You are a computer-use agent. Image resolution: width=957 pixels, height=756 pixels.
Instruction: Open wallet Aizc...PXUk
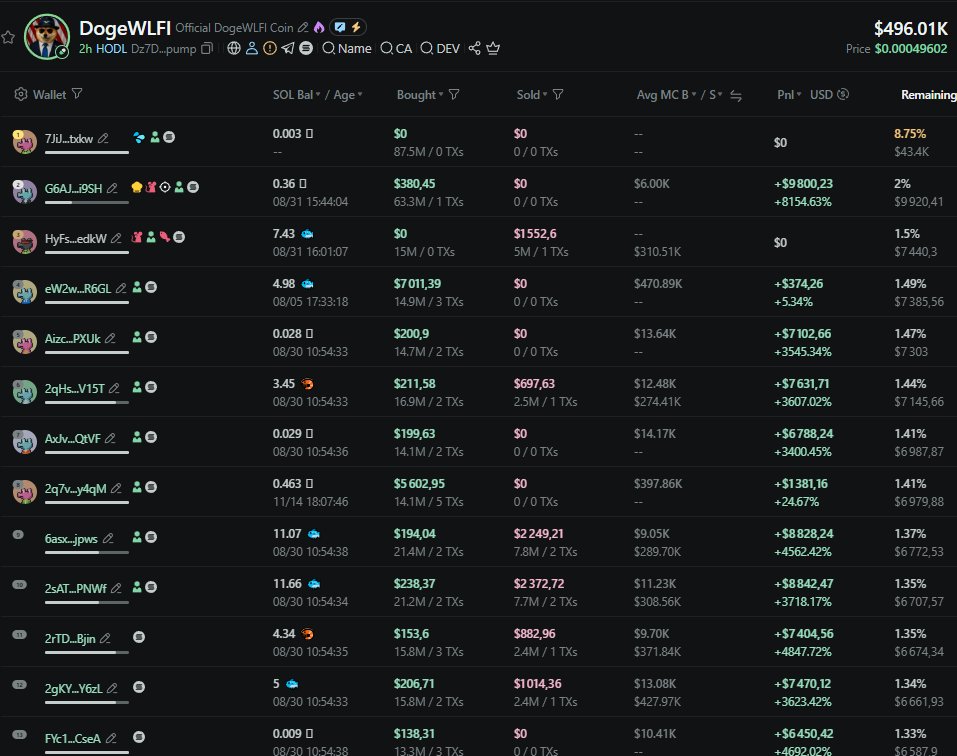pos(73,339)
